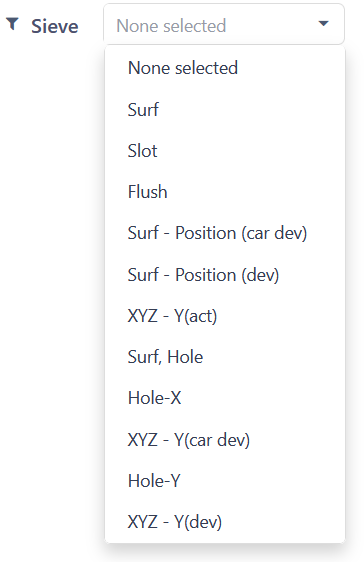Click the Sieve label text
Image resolution: width=364 pixels, height=562 pixels.
54,26
